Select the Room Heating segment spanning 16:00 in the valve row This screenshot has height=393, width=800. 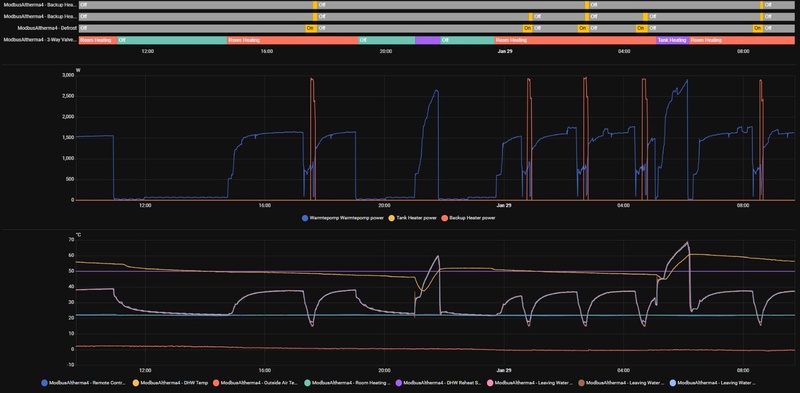pyautogui.click(x=292, y=40)
